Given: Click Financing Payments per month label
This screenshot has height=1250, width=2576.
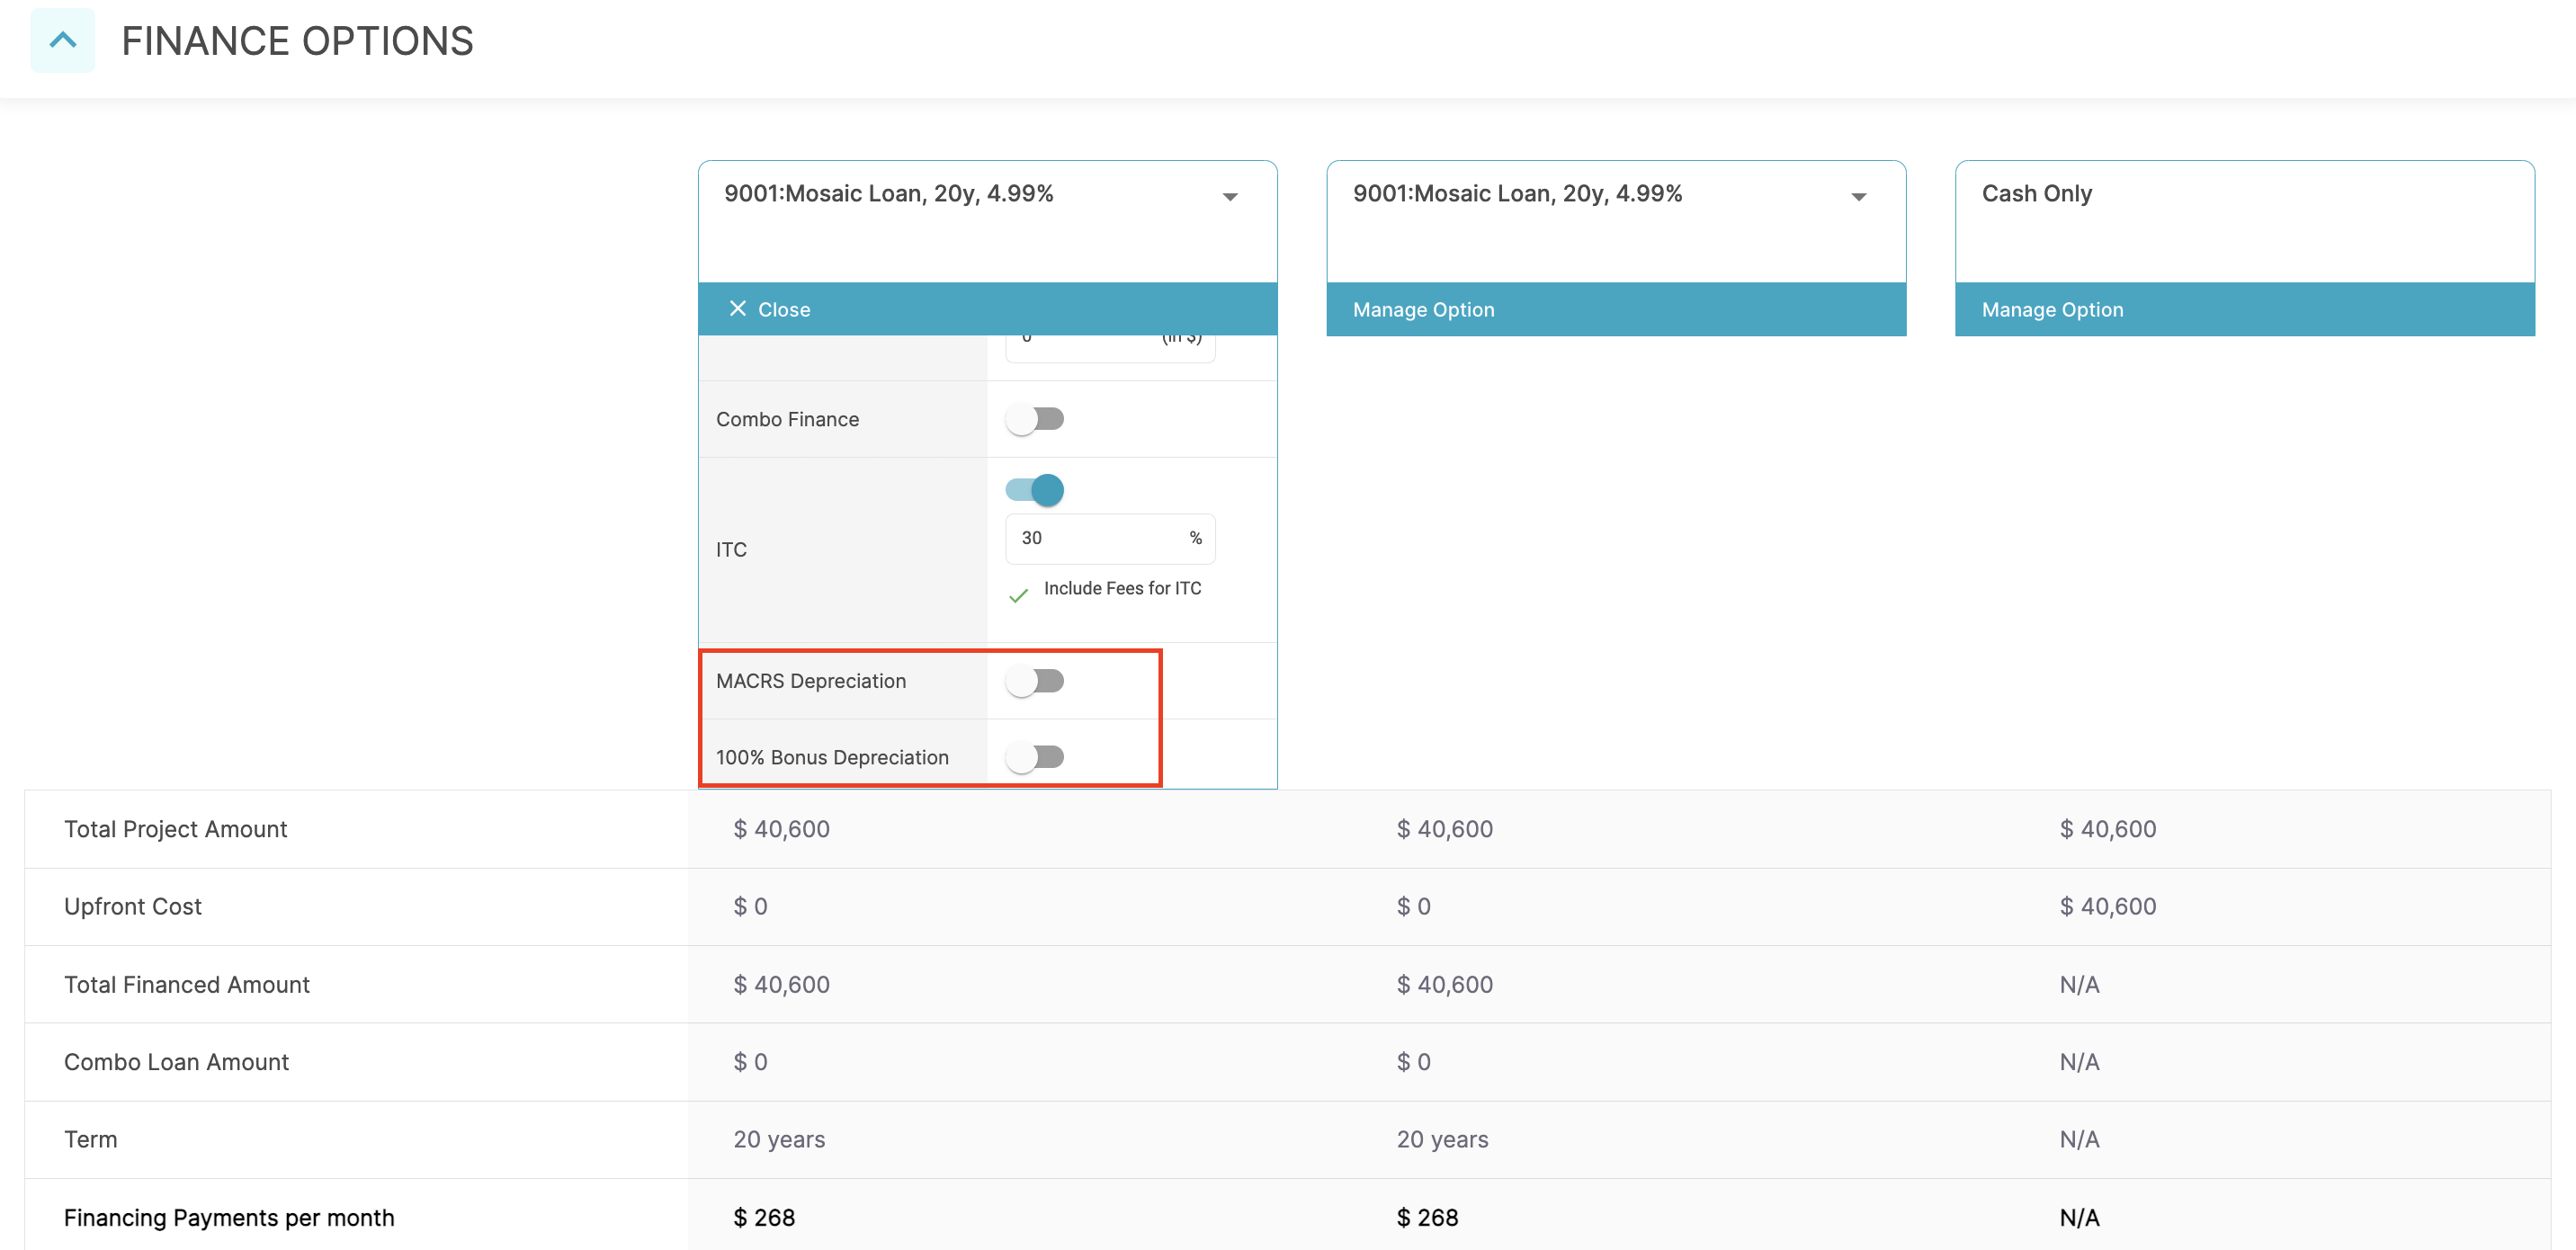Looking at the screenshot, I should [229, 1218].
